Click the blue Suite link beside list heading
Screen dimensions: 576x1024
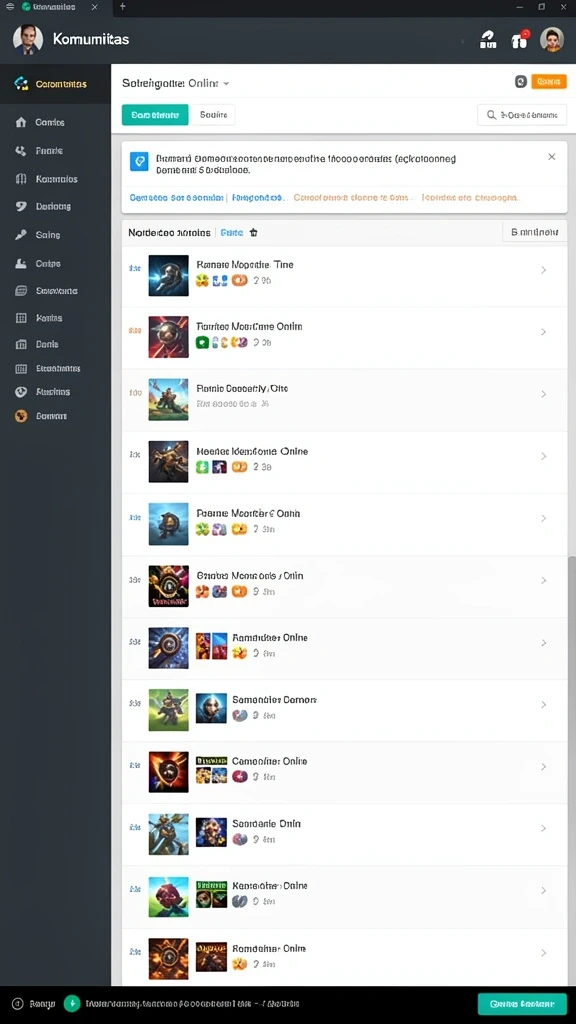[x=231, y=232]
